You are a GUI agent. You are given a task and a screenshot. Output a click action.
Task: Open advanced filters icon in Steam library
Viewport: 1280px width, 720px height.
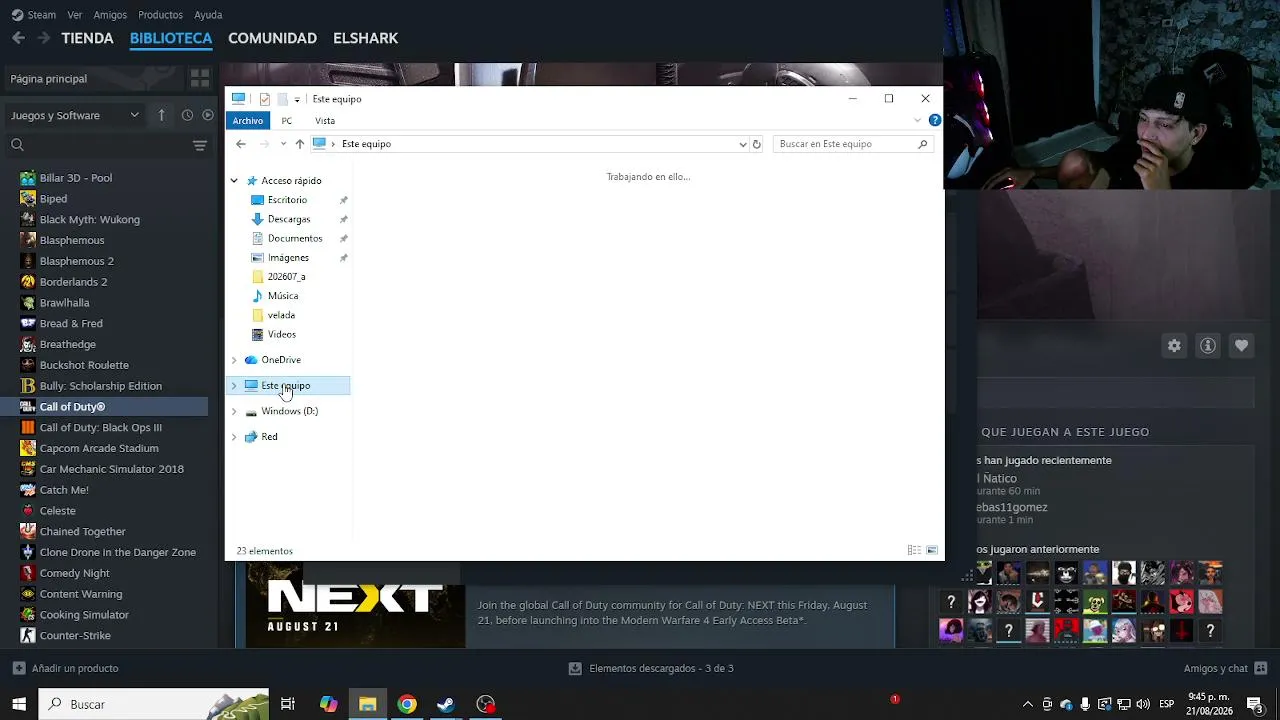click(200, 145)
